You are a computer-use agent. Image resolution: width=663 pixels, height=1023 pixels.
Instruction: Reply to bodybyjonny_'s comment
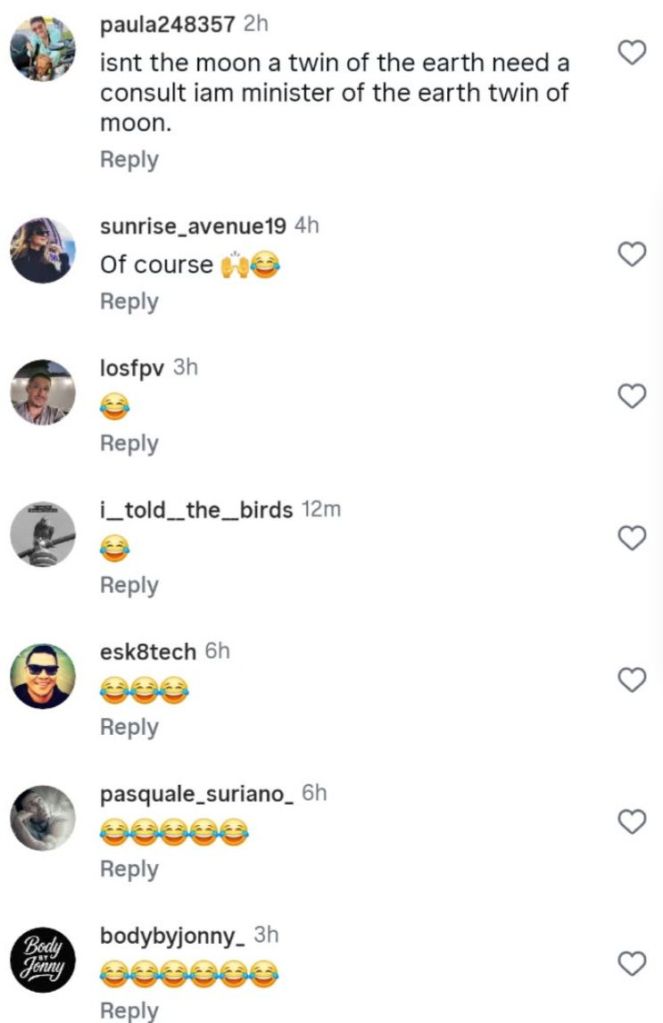coord(129,1011)
